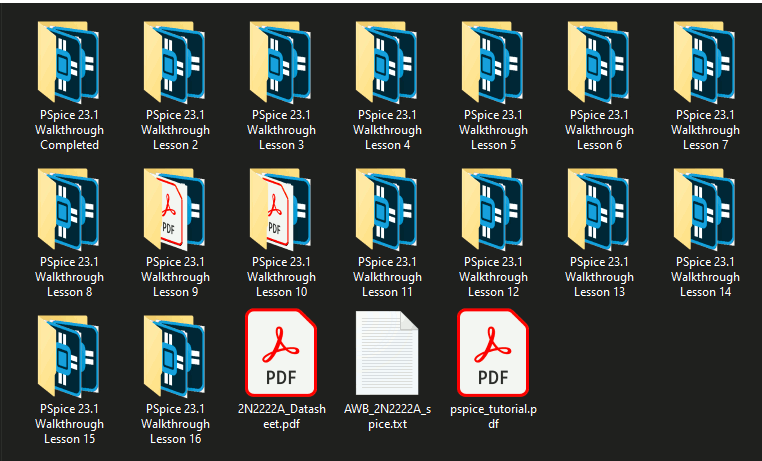The width and height of the screenshot is (762, 461).
Task: Select the PSpice 23.1 Walkthrough Completed folder icon
Action: point(69,62)
